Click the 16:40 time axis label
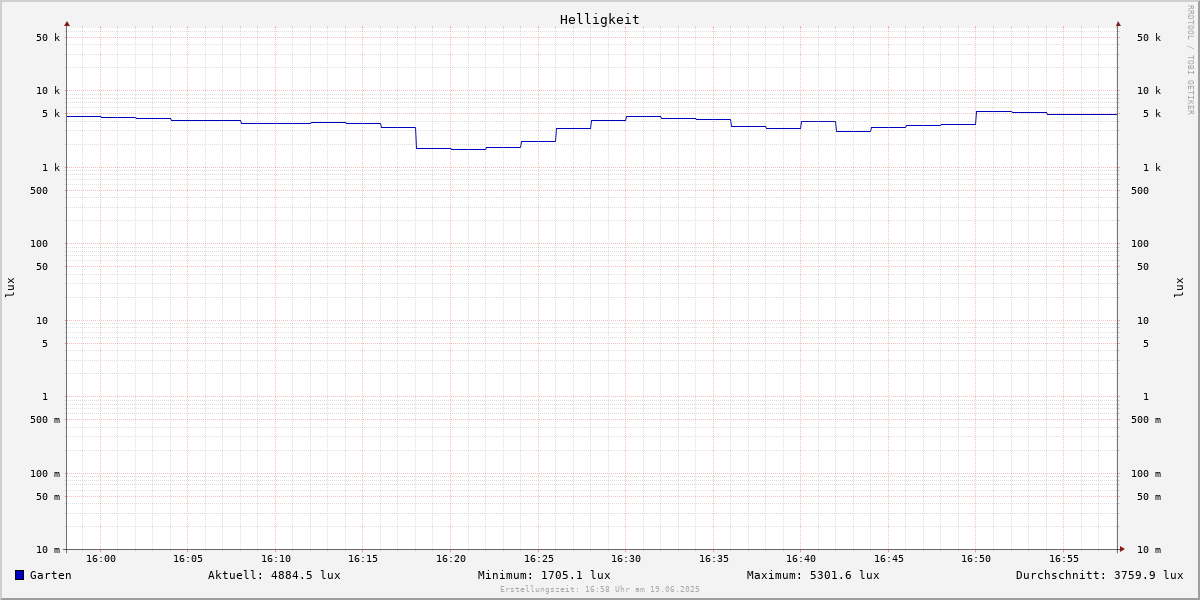Viewport: 1200px width, 600px height. coord(801,559)
